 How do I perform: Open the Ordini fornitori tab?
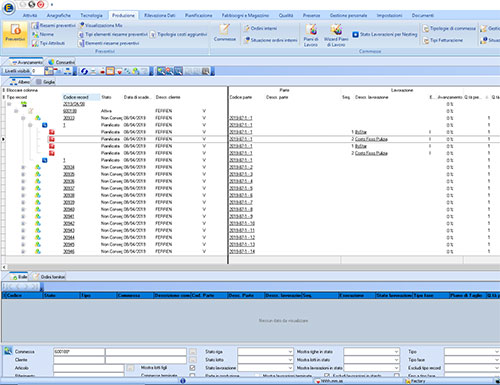pyautogui.click(x=49, y=277)
